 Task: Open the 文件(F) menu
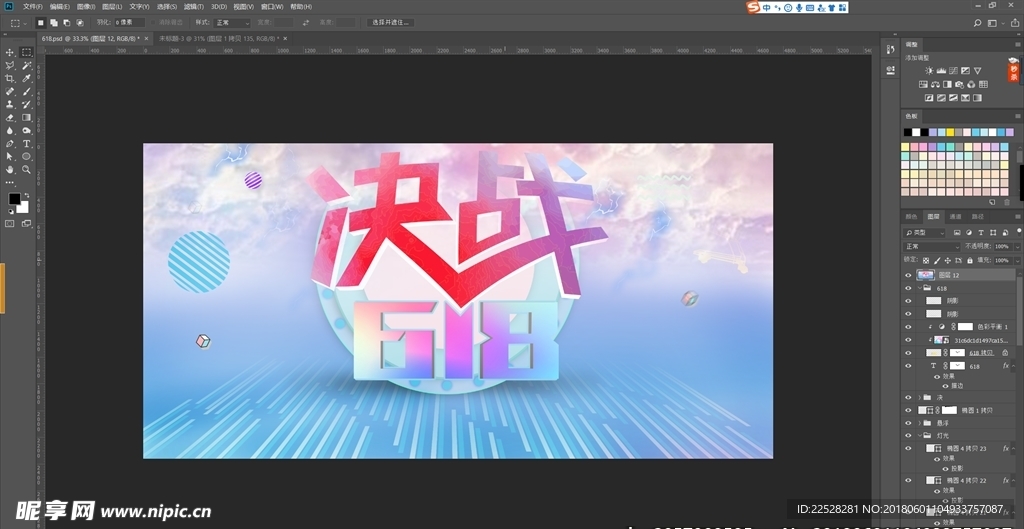click(33, 7)
